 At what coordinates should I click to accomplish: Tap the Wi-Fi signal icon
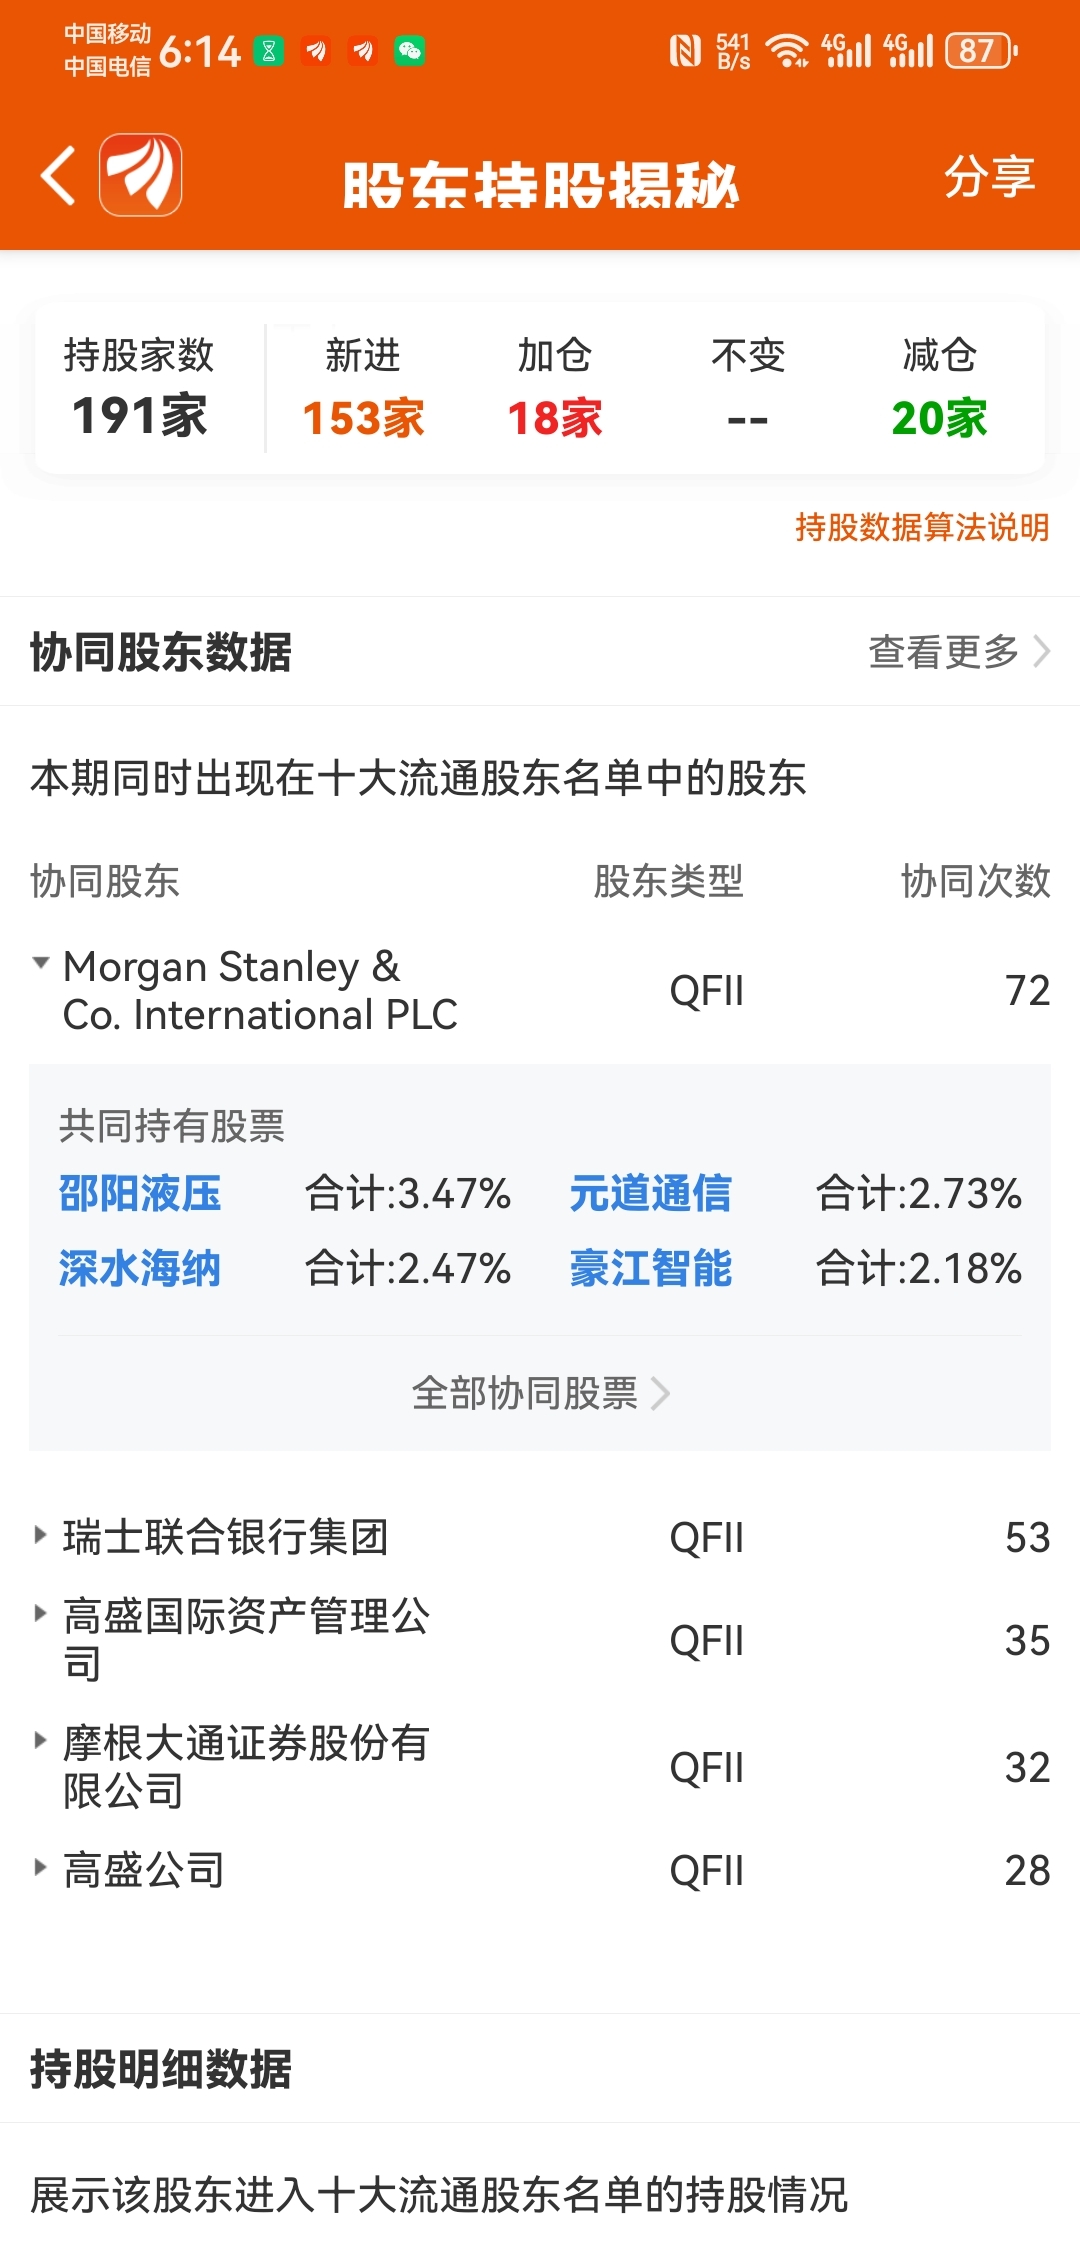[788, 50]
